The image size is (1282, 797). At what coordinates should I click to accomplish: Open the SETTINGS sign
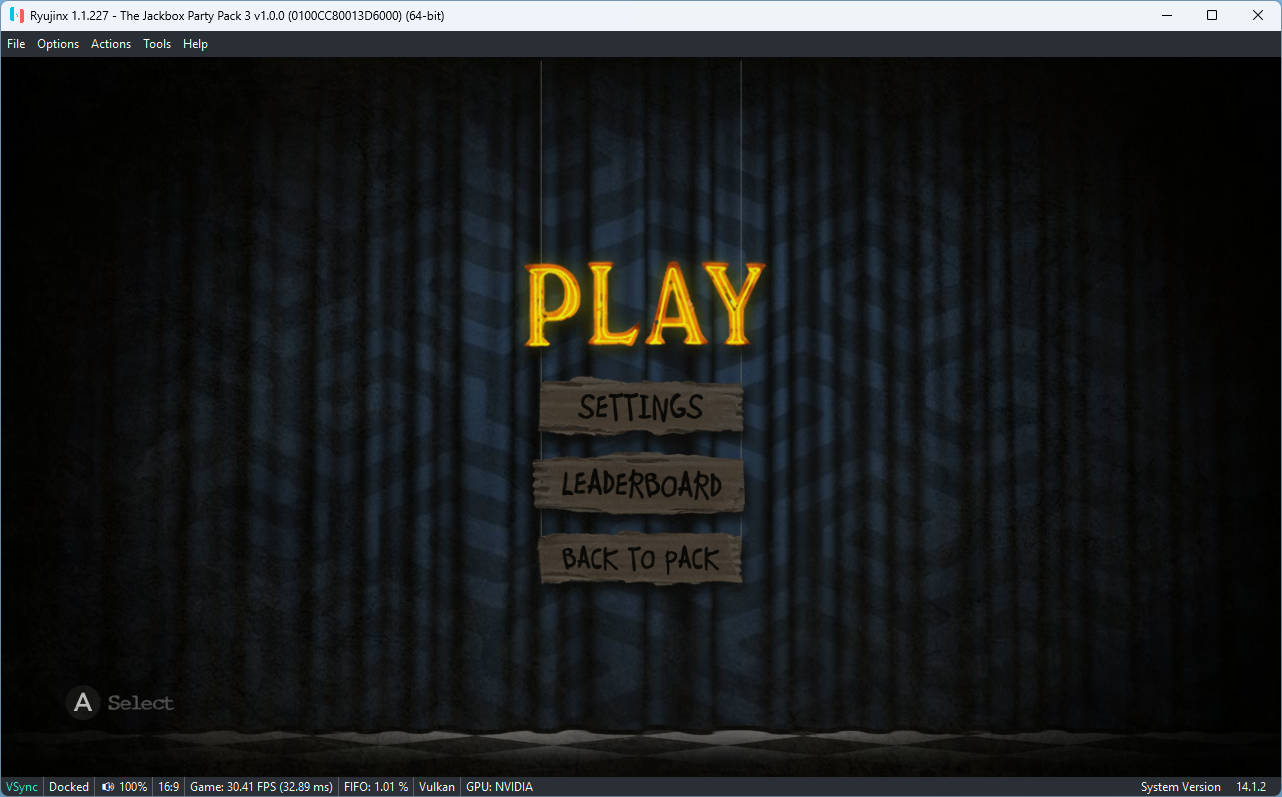641,408
